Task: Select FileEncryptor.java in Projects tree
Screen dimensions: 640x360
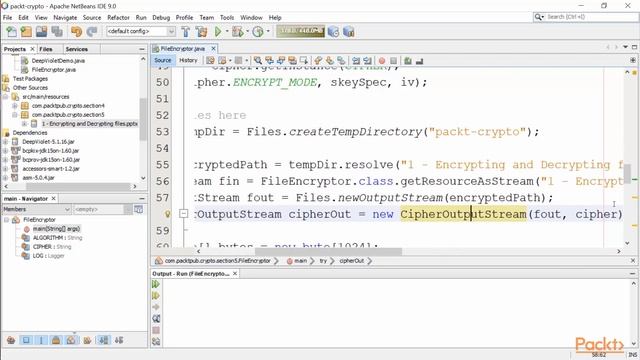Action: pyautogui.click(x=53, y=69)
